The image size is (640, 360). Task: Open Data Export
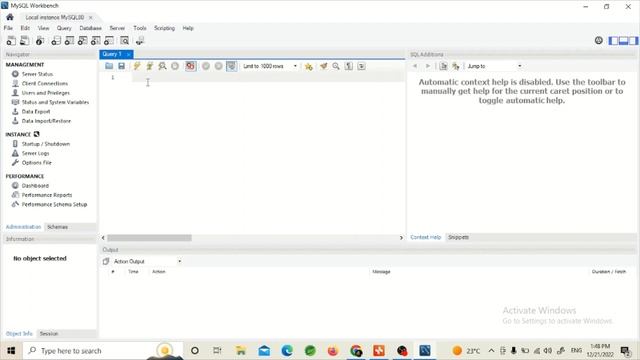[x=36, y=111]
